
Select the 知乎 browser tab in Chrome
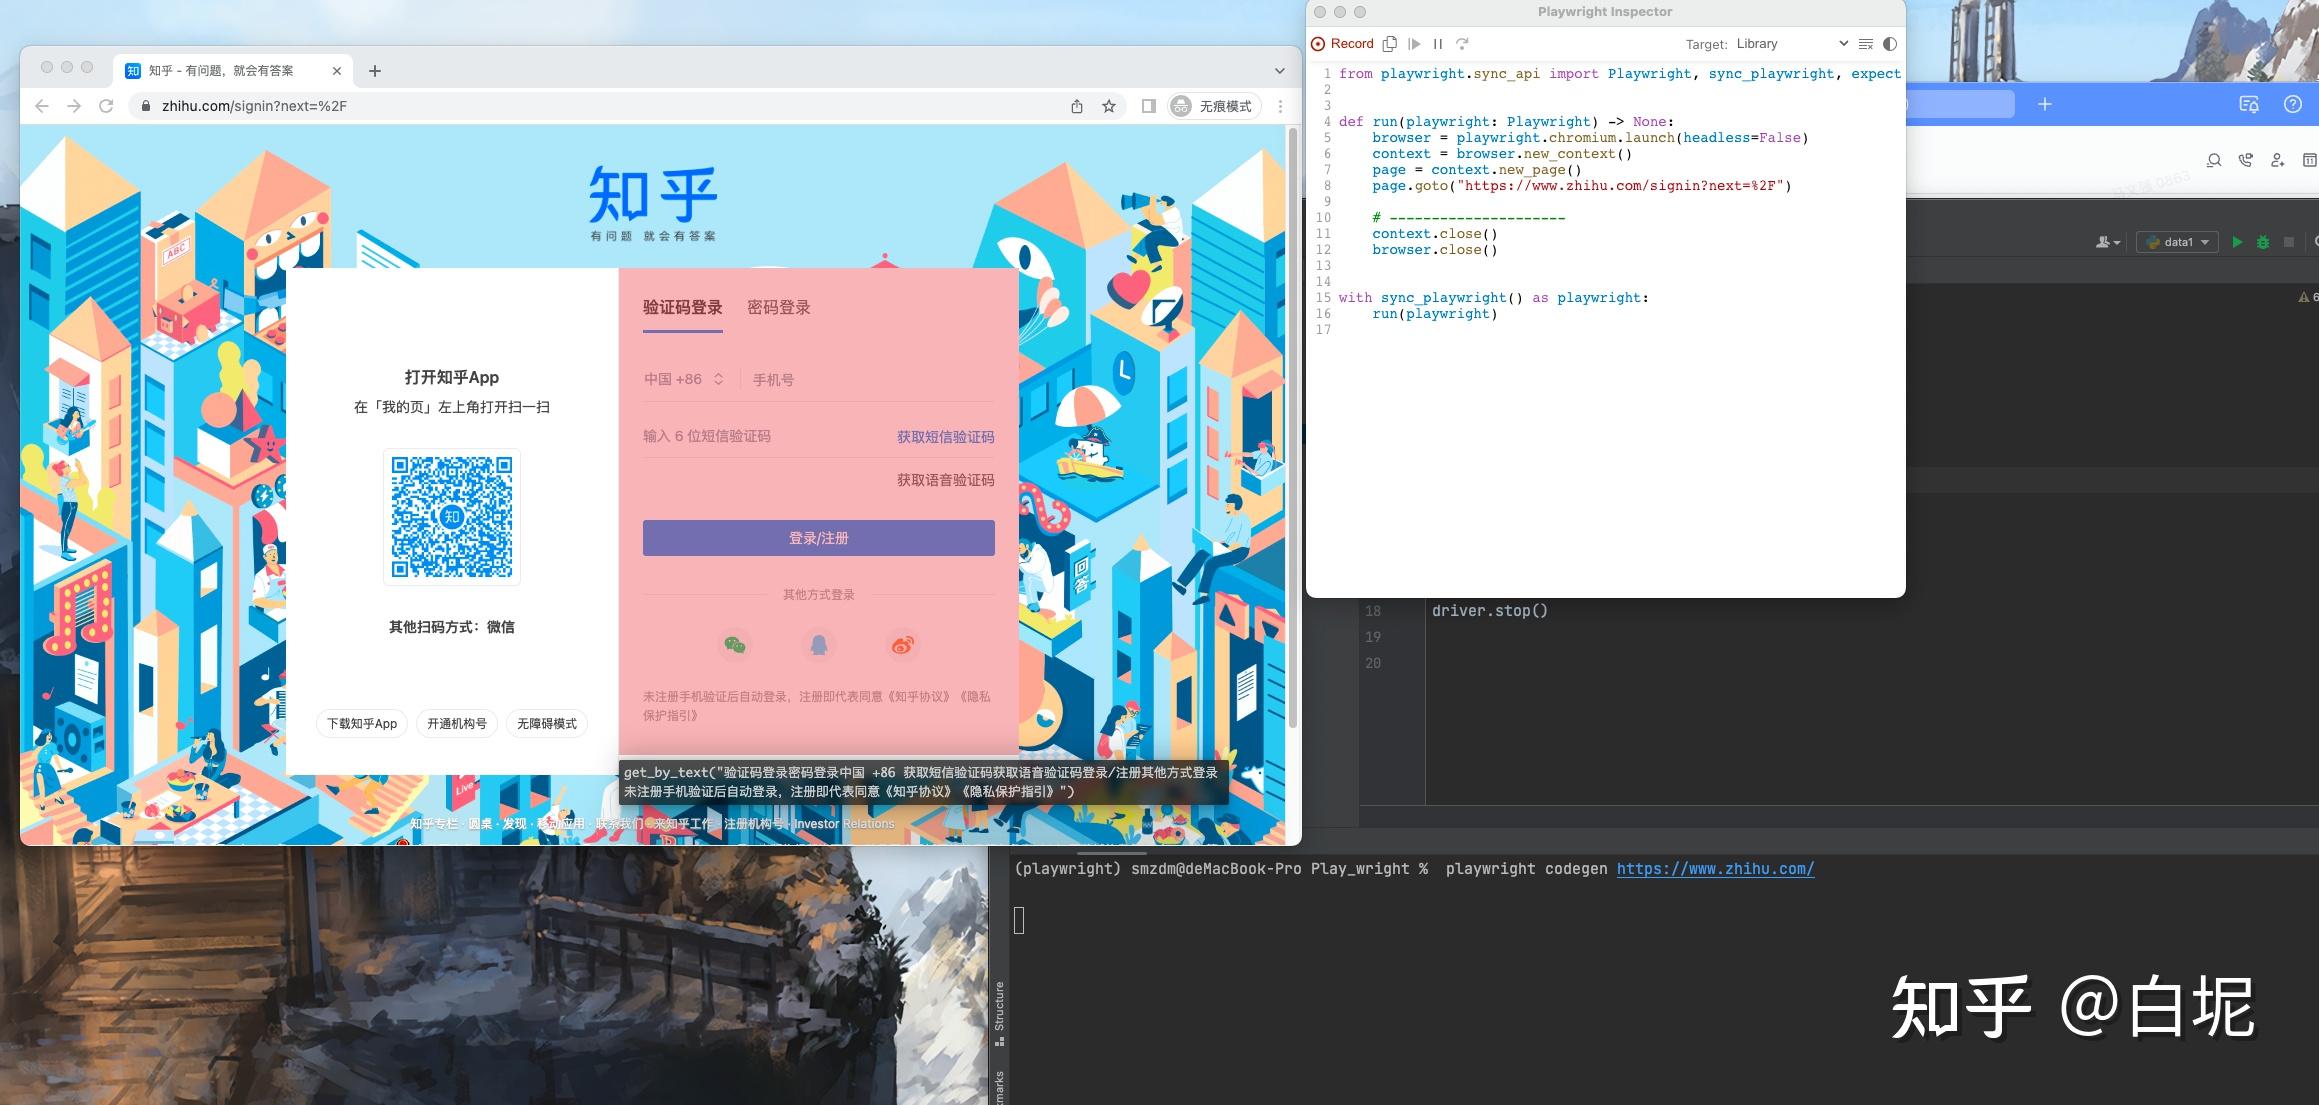(218, 70)
